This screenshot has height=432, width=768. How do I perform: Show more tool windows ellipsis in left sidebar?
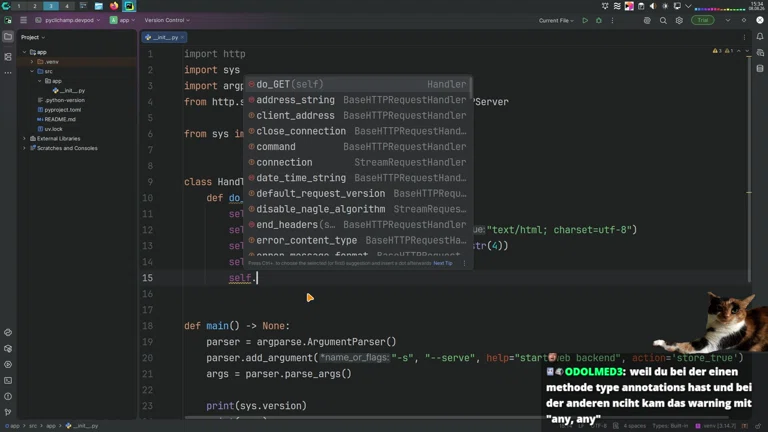click(x=8, y=72)
